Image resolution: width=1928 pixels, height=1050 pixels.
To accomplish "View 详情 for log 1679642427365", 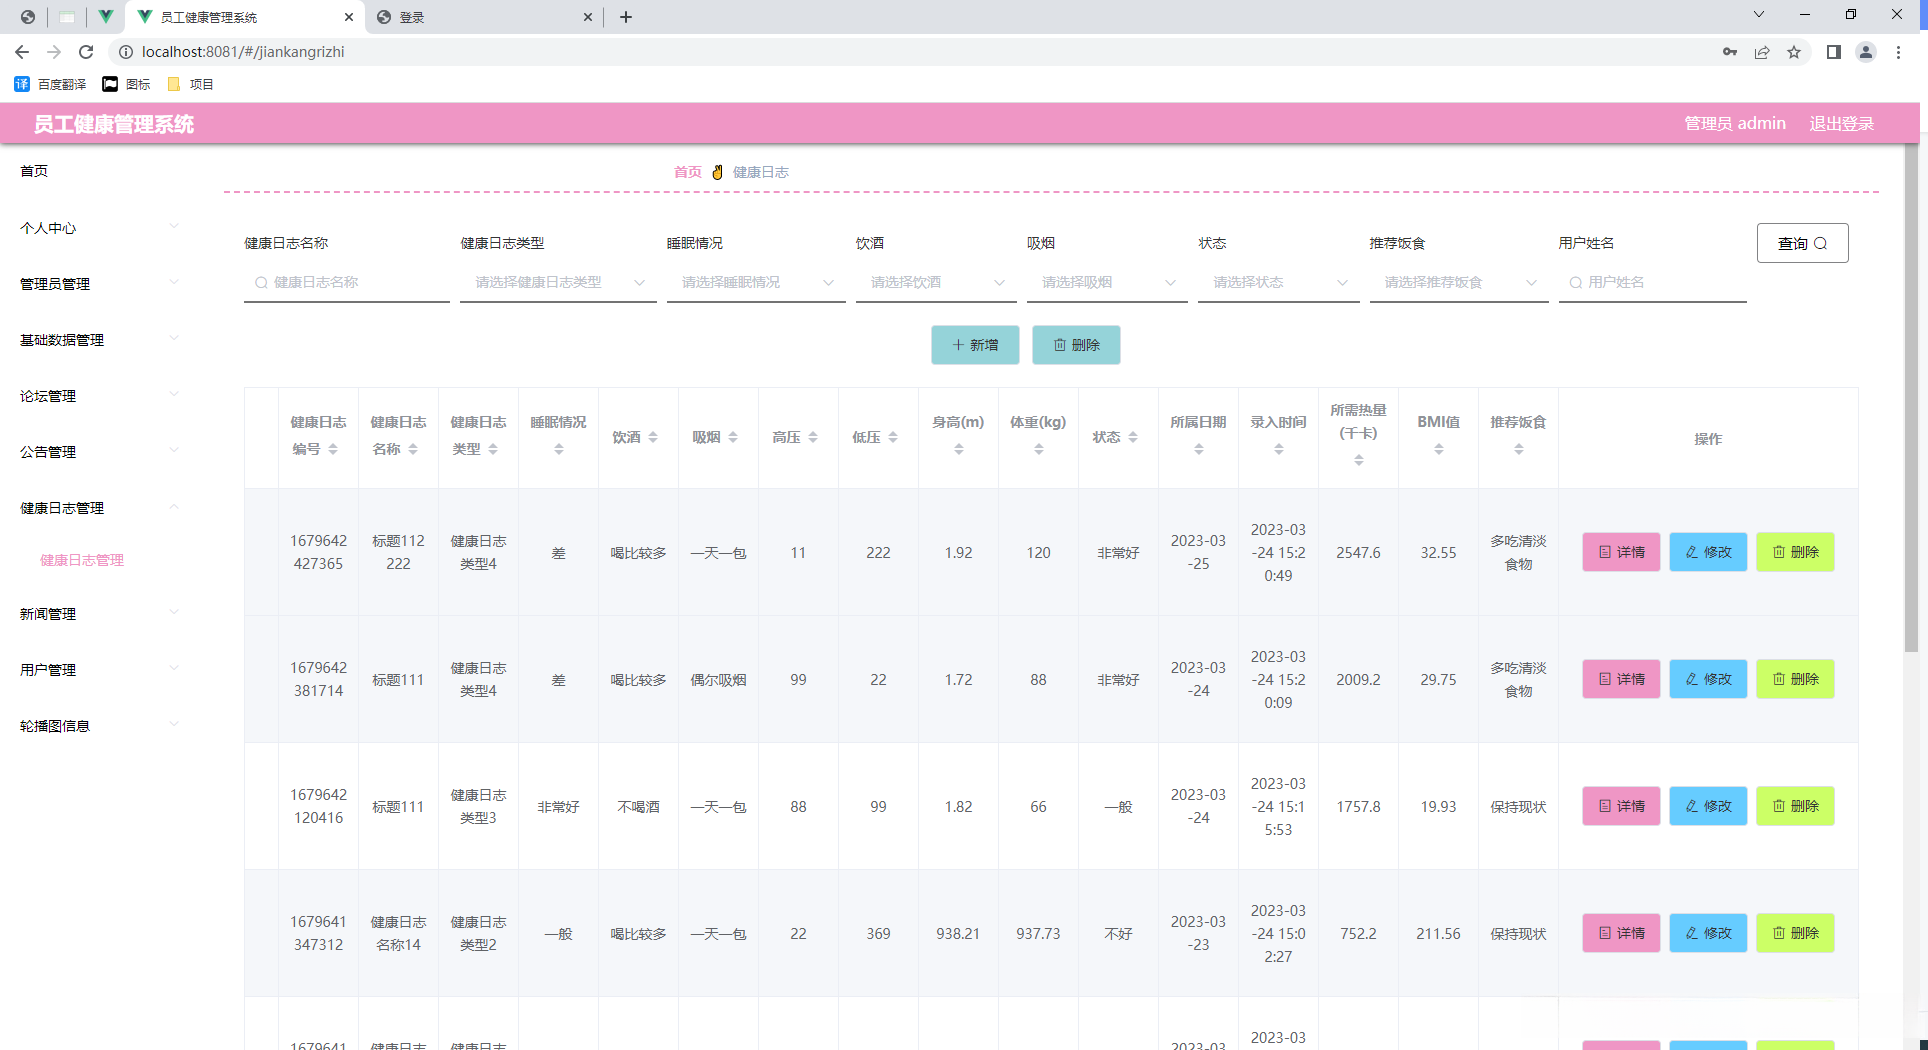I will [1621, 552].
